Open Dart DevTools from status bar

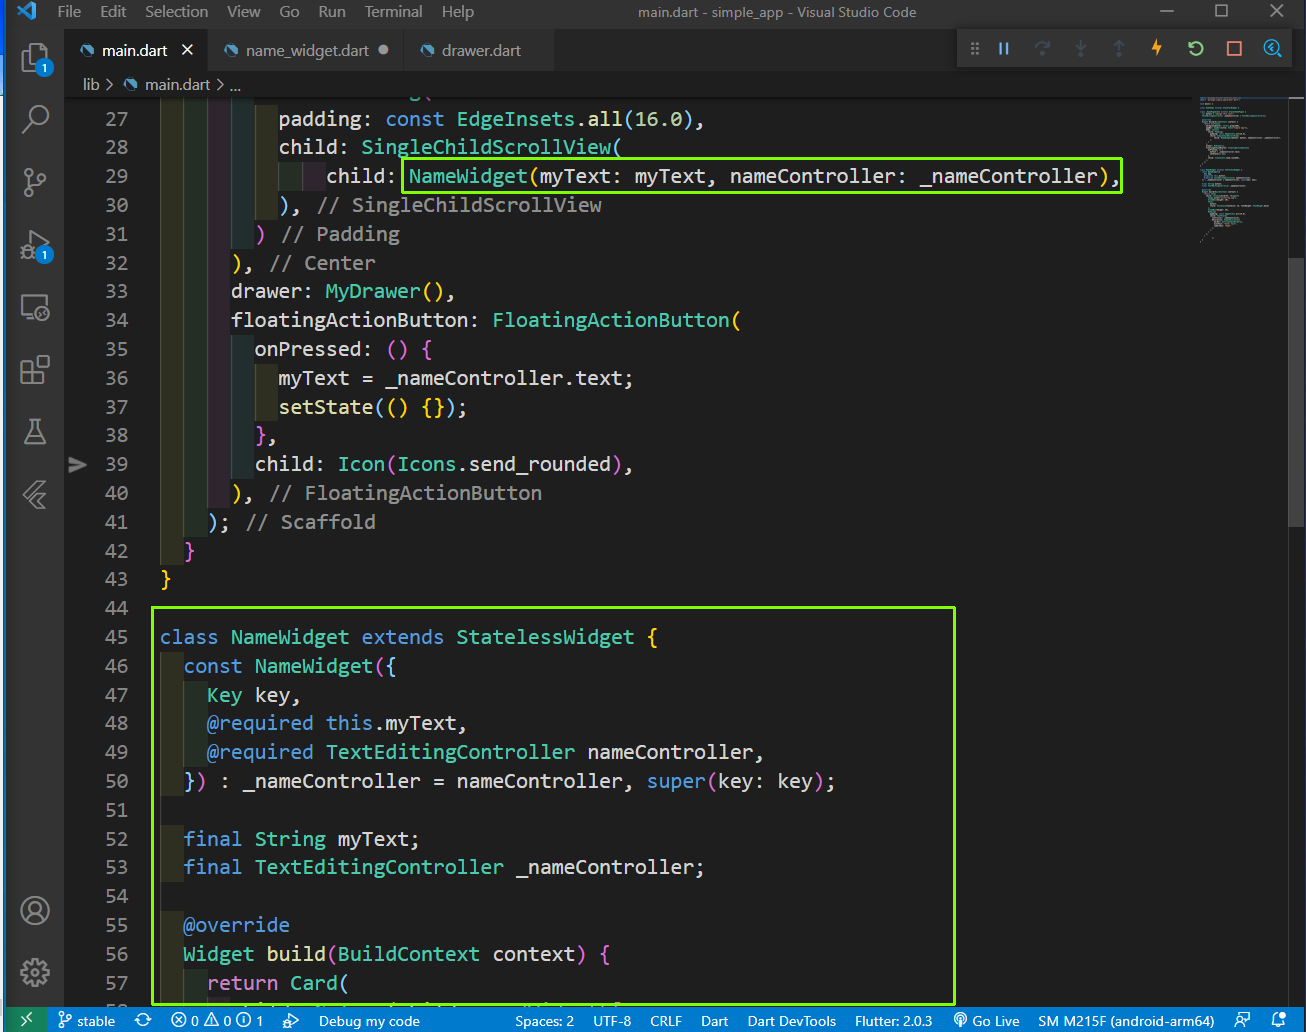click(x=791, y=1020)
